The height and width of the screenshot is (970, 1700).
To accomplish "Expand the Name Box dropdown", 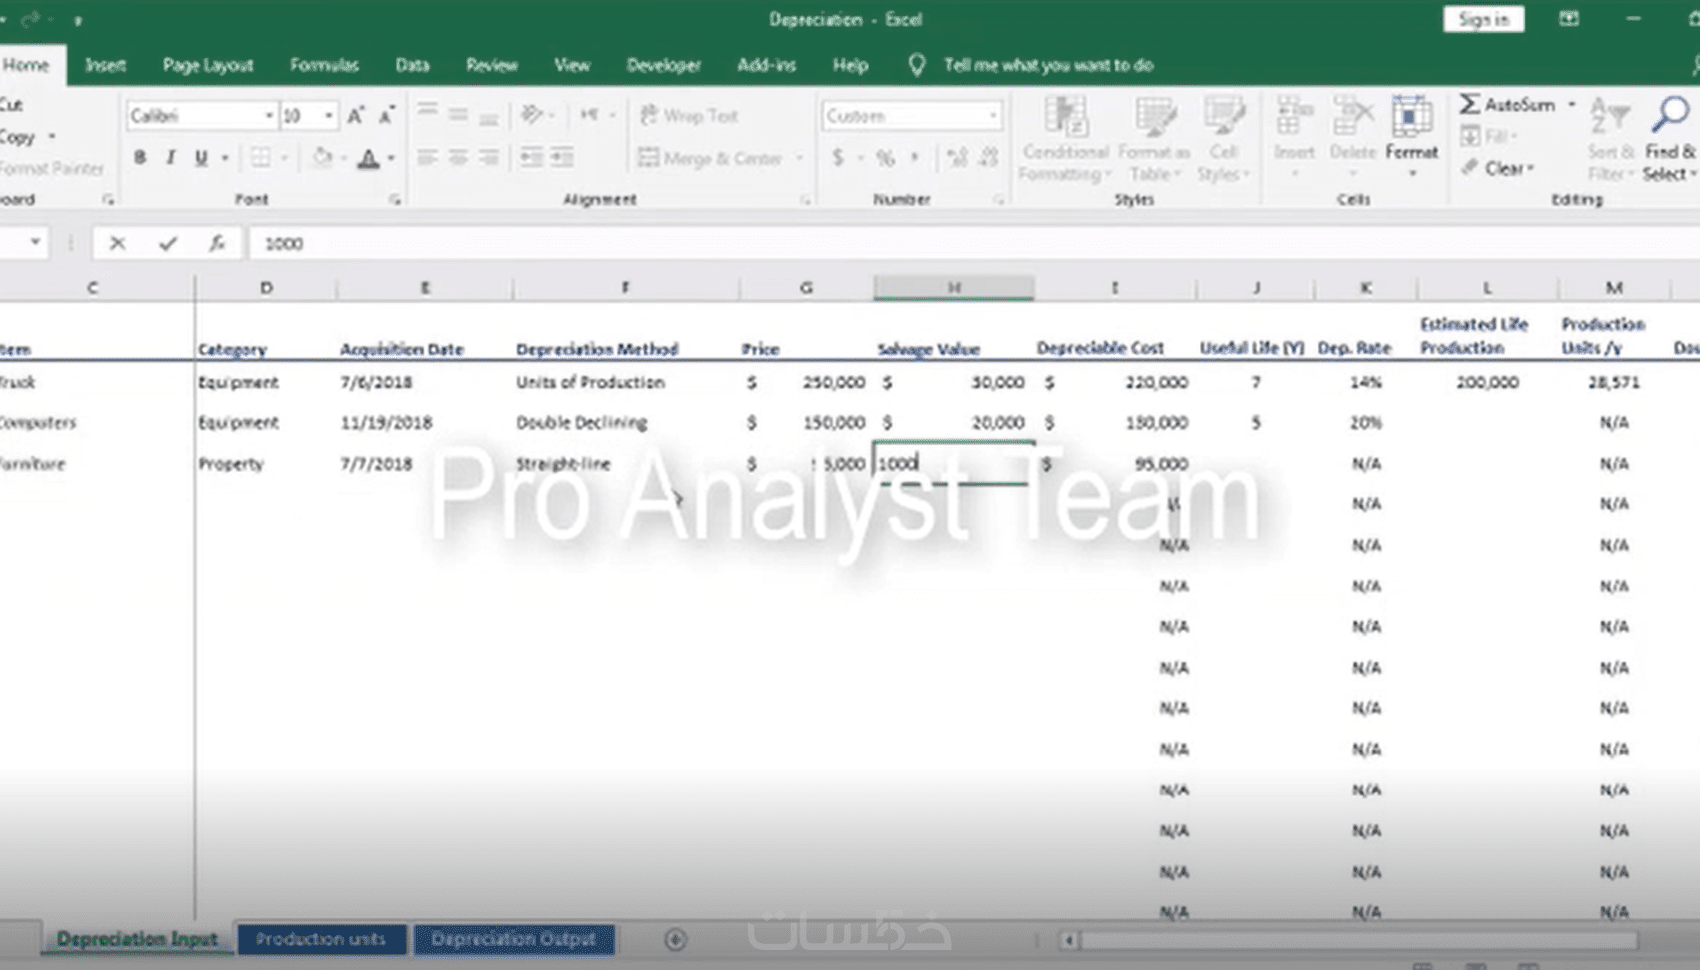I will coord(35,242).
